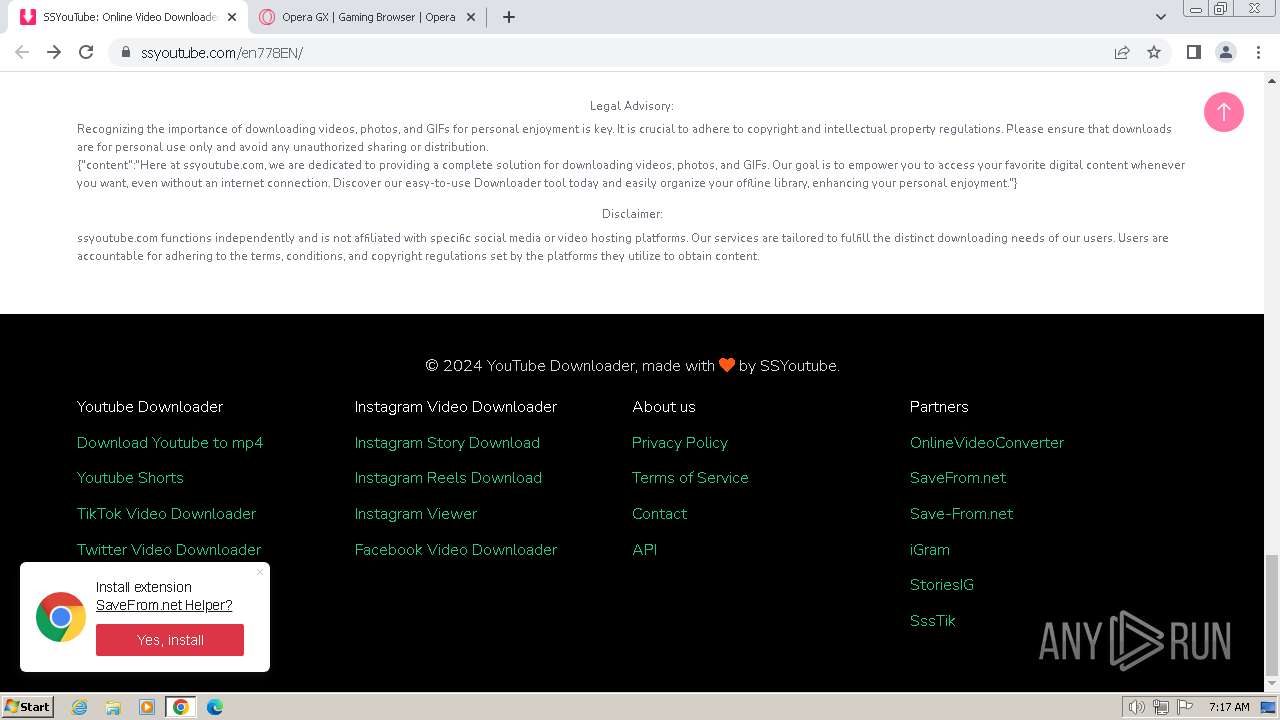Go forward to the next page
This screenshot has height=720, width=1280.
click(x=54, y=52)
